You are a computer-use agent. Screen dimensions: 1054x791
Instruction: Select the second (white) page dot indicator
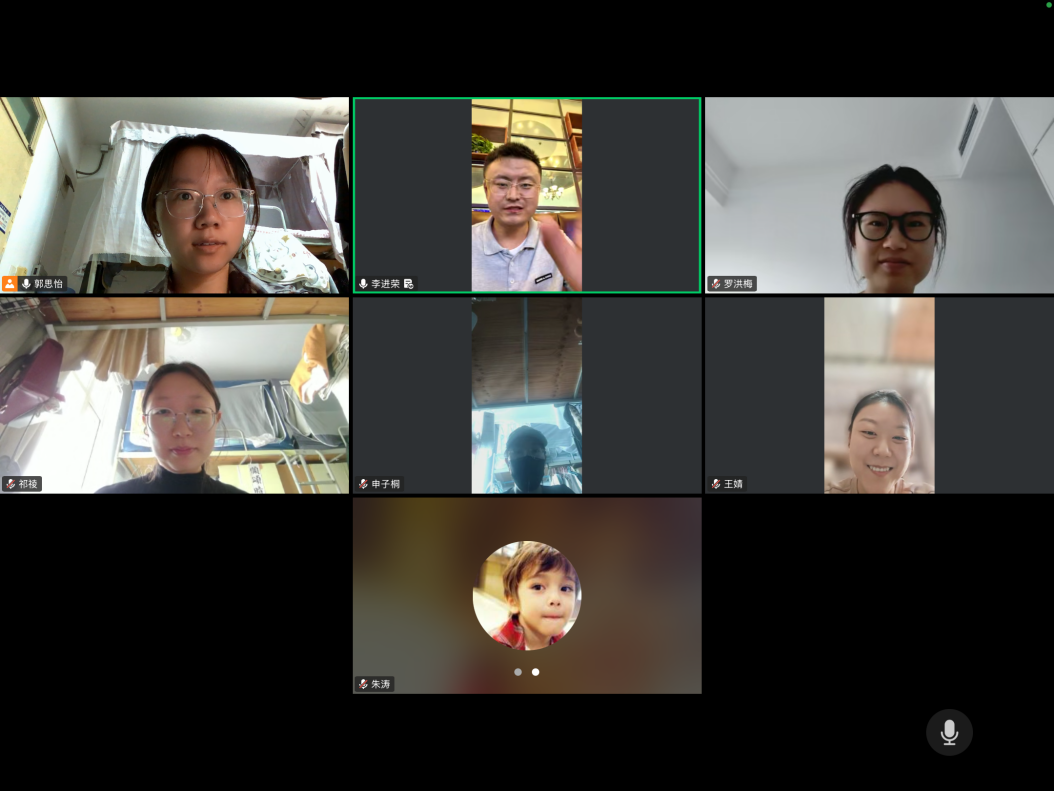tap(536, 672)
